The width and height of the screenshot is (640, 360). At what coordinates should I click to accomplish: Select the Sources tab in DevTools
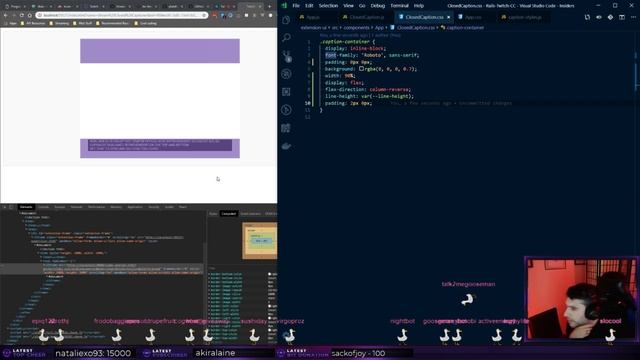tap(60, 207)
